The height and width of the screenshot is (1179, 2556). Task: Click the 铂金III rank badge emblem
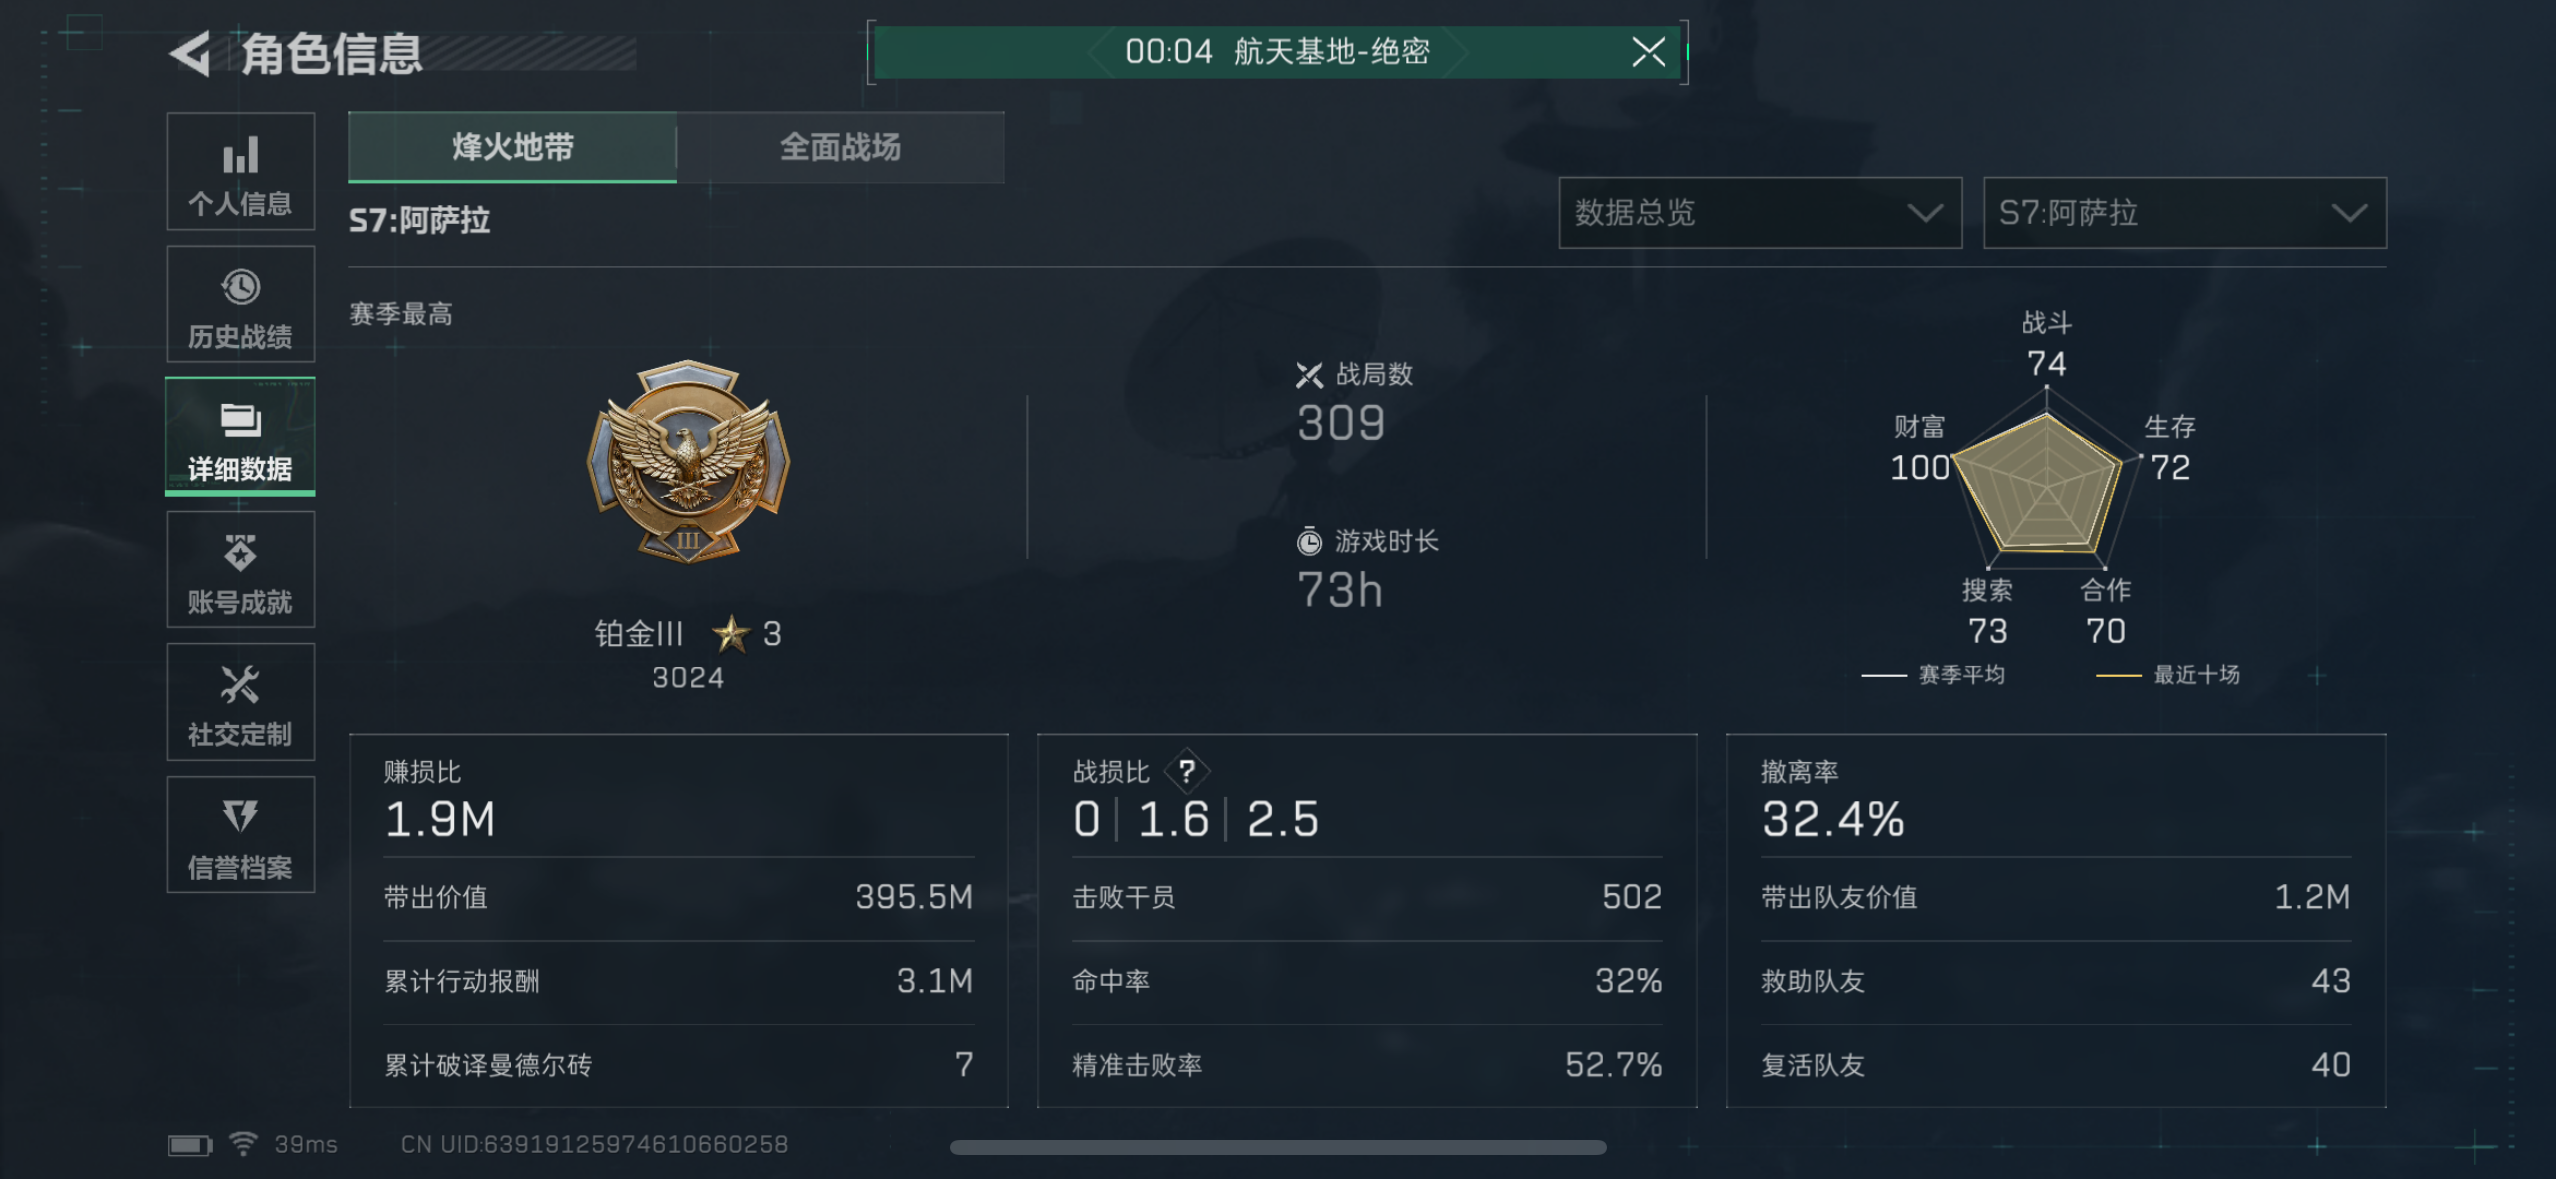[688, 462]
